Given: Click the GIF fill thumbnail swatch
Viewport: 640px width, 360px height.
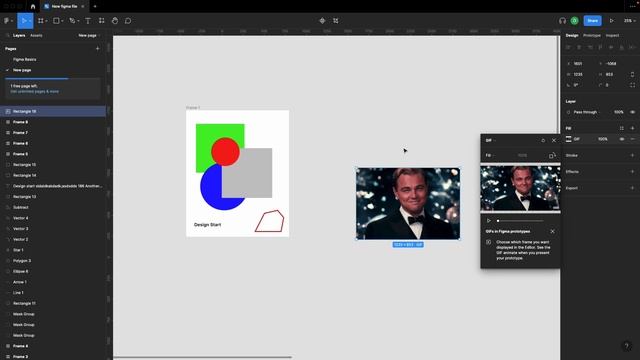Looking at the screenshot, I should [569, 139].
